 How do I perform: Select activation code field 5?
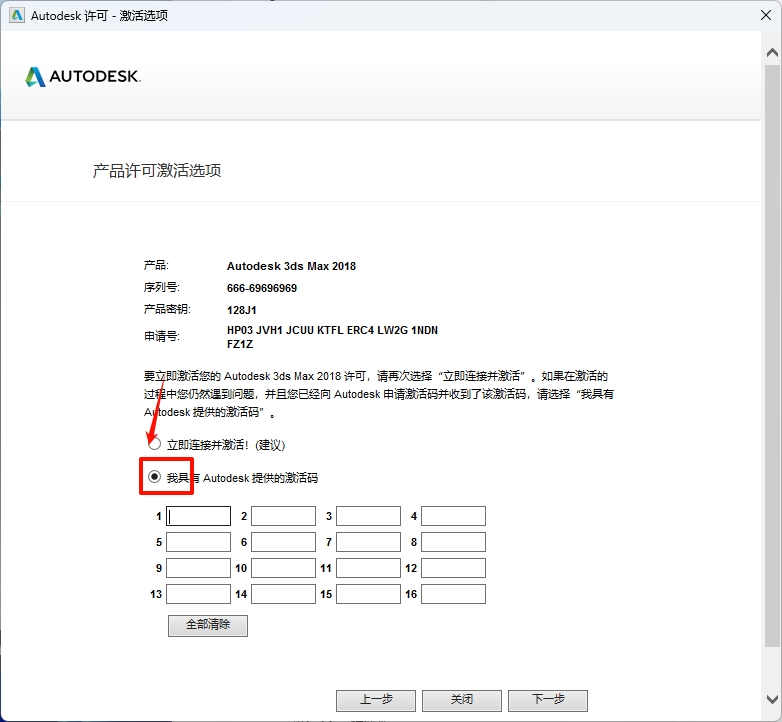coord(198,542)
